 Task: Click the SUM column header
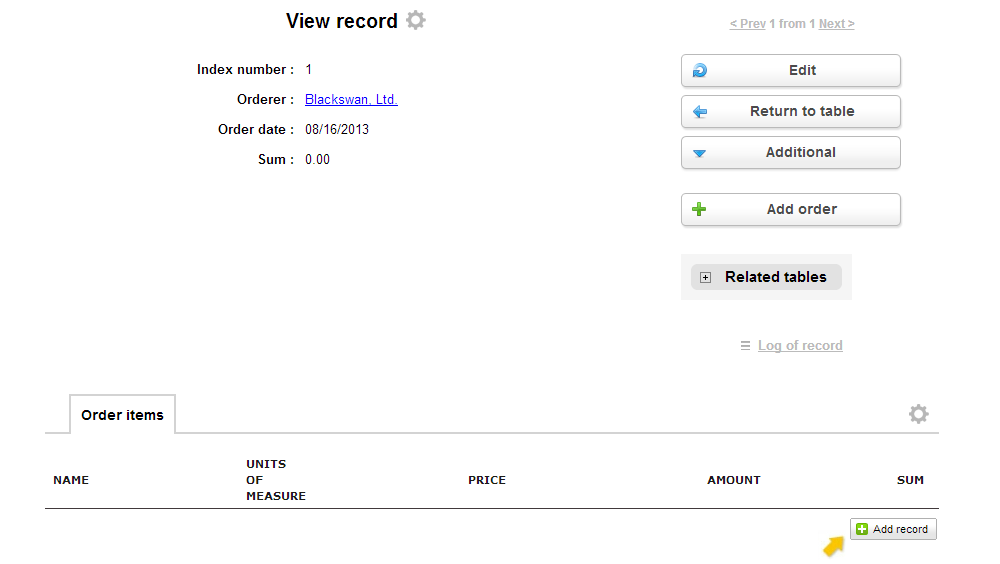(x=910, y=480)
